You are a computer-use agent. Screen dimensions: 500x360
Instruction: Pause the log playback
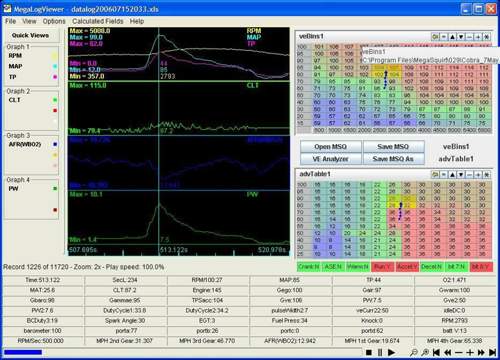(380, 352)
